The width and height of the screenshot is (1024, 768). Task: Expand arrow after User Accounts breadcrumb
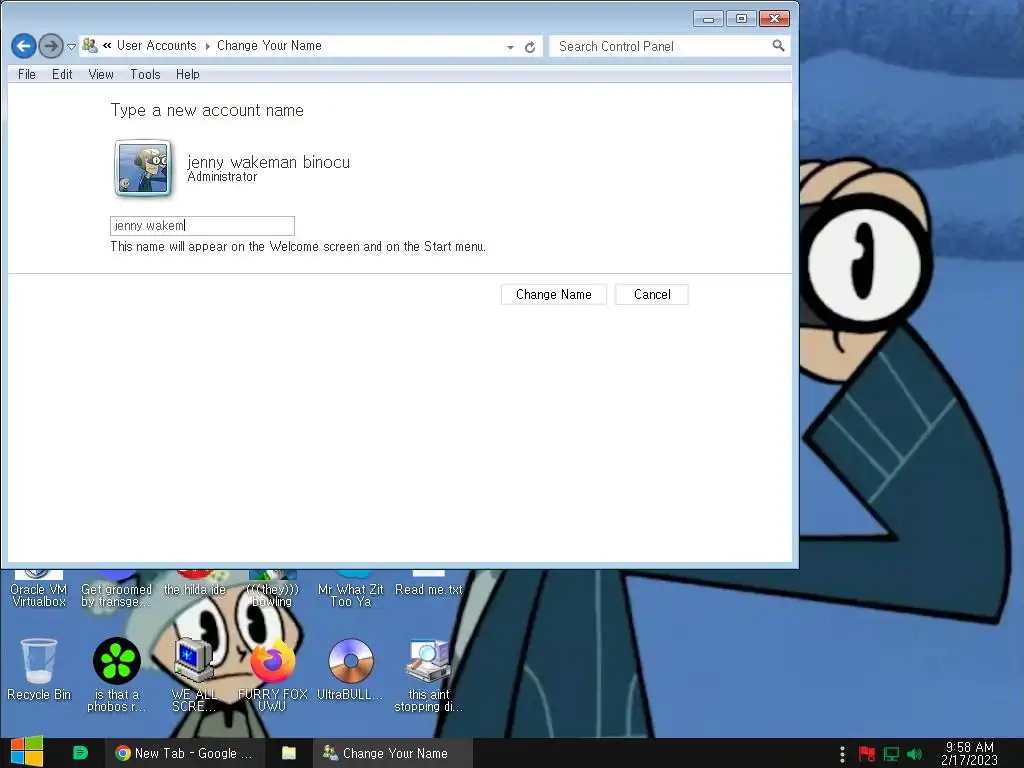coord(207,46)
